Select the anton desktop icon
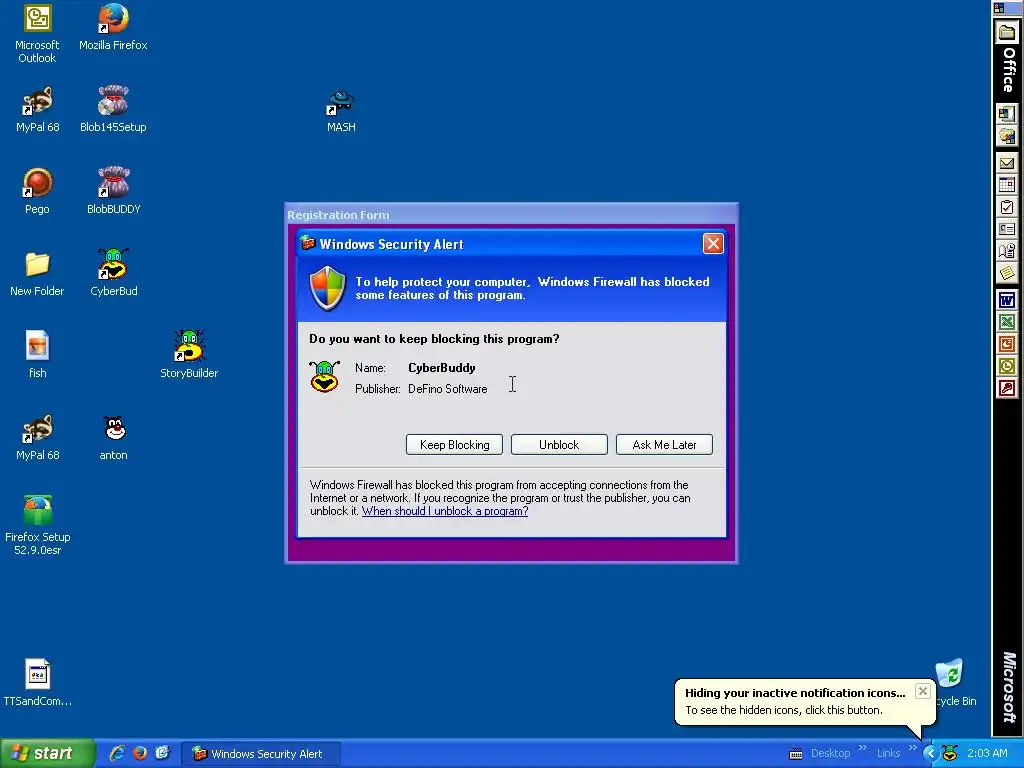This screenshot has width=1024, height=768. [114, 438]
